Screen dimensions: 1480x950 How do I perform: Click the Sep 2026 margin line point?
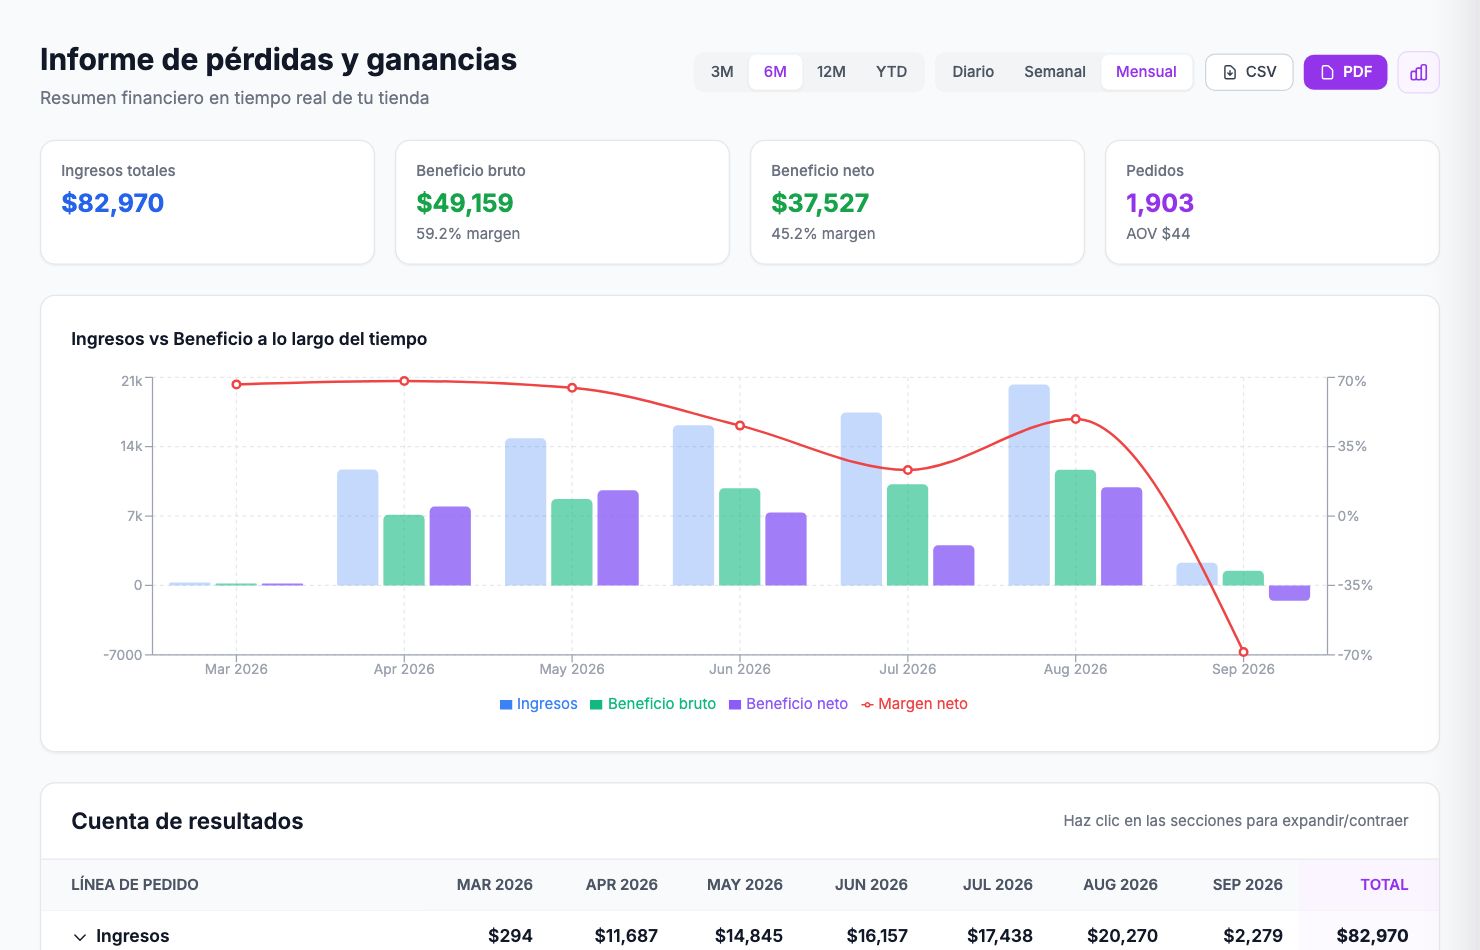1243,652
